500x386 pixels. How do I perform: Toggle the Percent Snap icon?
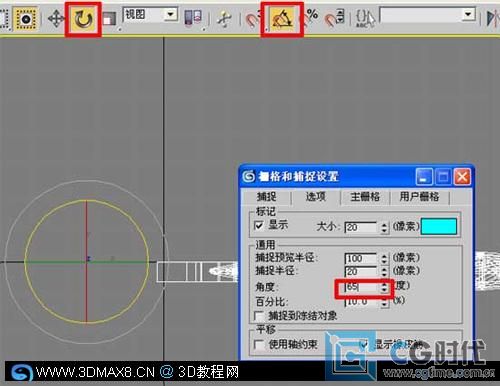pyautogui.click(x=312, y=18)
